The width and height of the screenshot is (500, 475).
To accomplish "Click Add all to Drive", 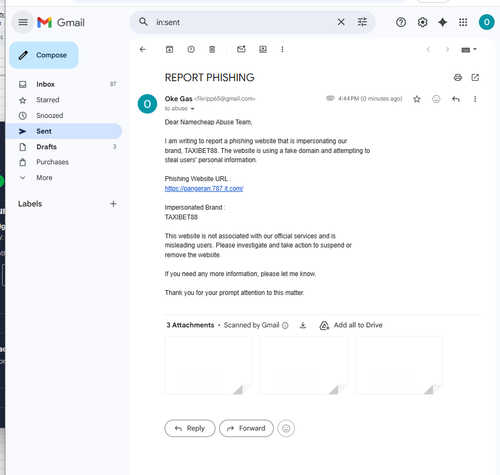I will point(351,325).
